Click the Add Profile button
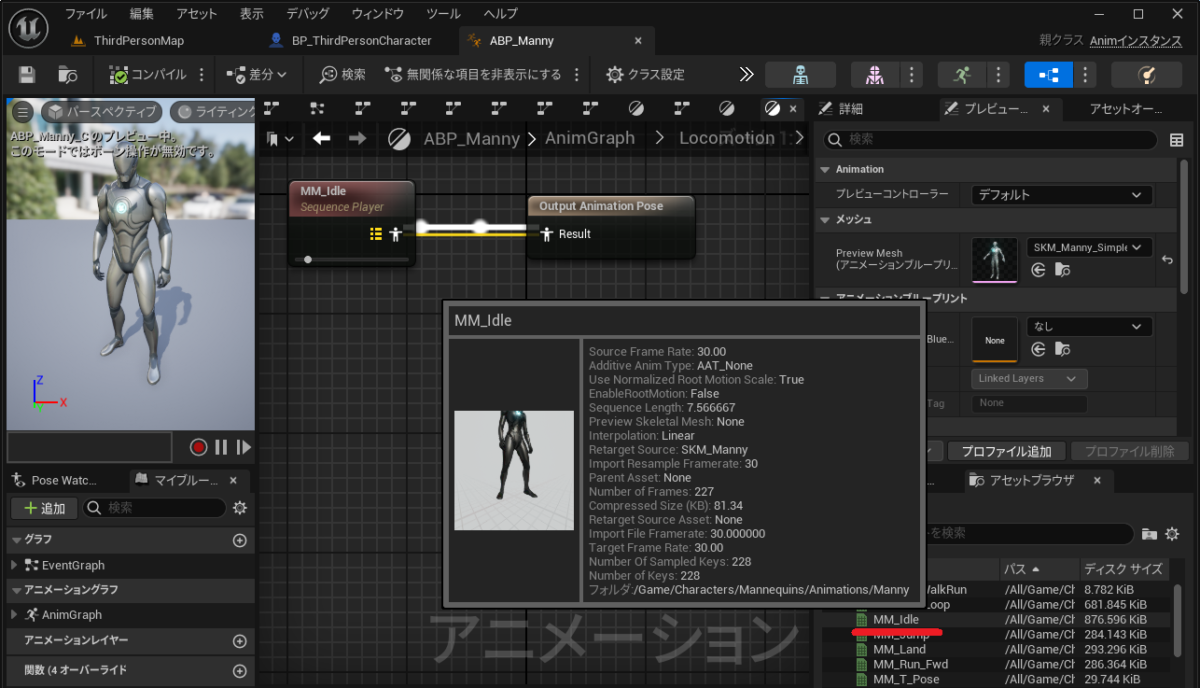Viewport: 1200px width, 688px height. 1006,451
